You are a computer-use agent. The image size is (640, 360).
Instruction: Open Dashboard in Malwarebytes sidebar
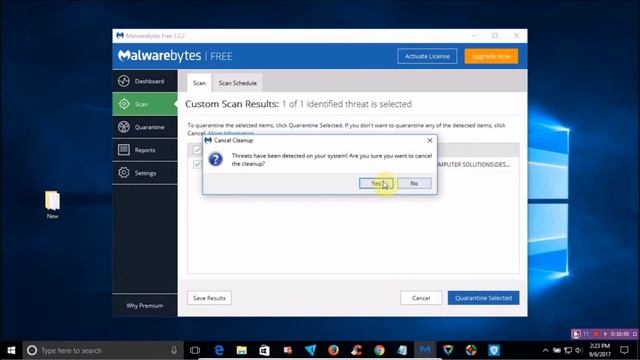point(145,81)
